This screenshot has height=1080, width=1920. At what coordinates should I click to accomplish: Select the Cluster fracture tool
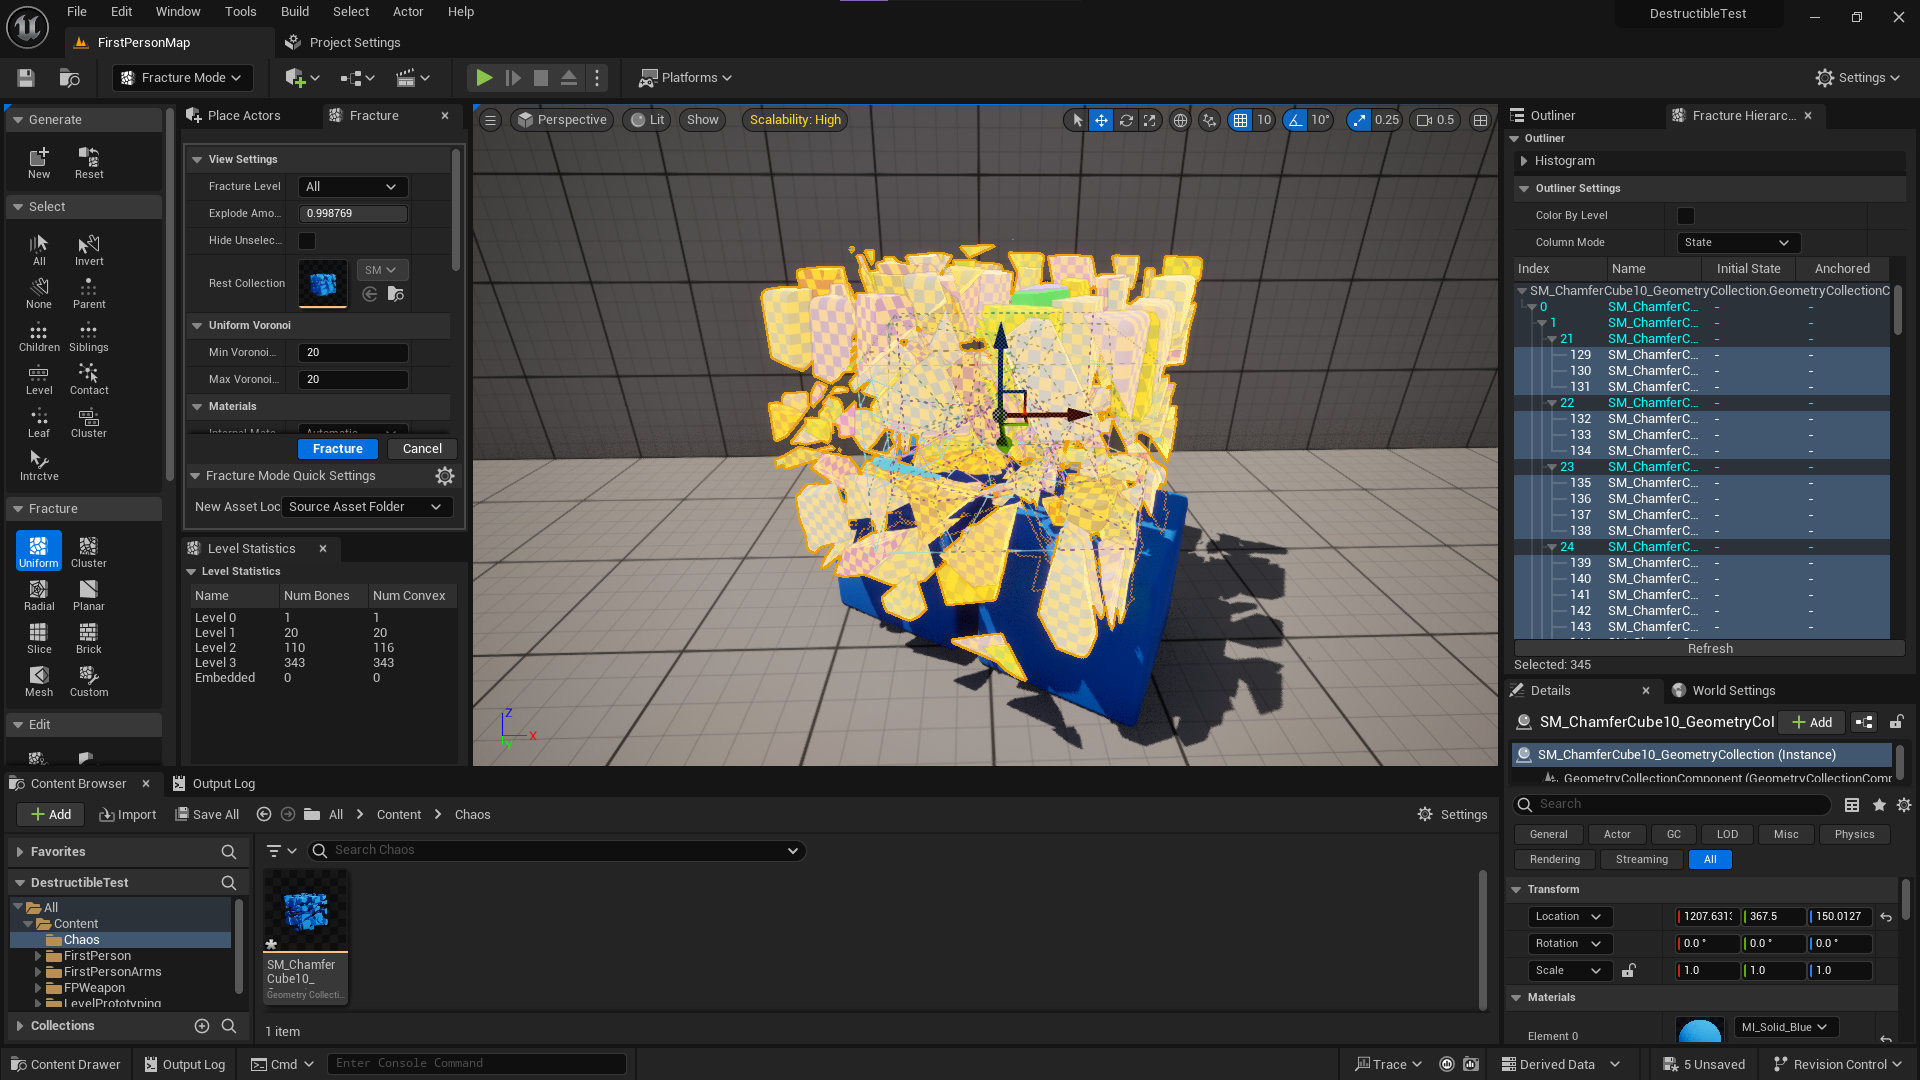click(x=88, y=551)
